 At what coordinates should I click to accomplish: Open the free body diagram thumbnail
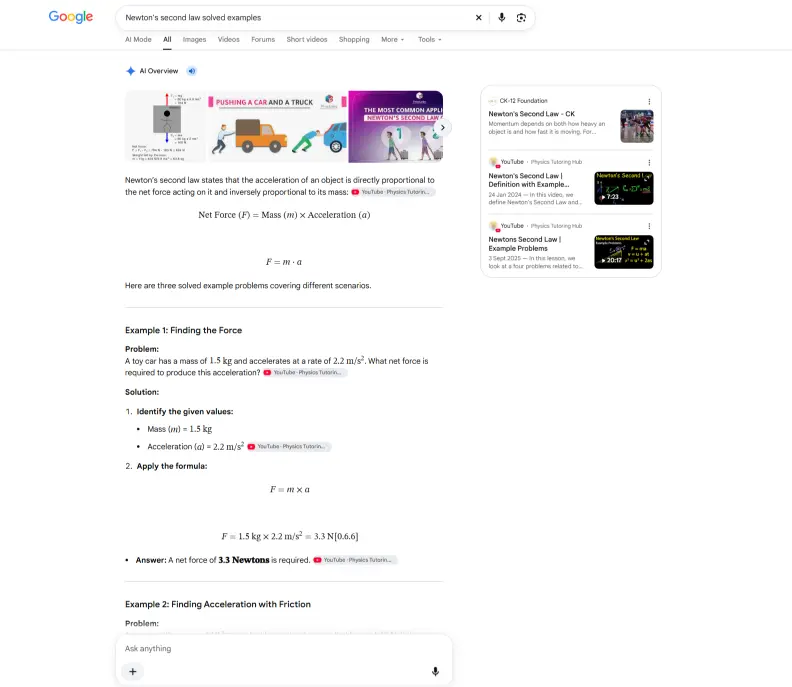pyautogui.click(x=166, y=127)
